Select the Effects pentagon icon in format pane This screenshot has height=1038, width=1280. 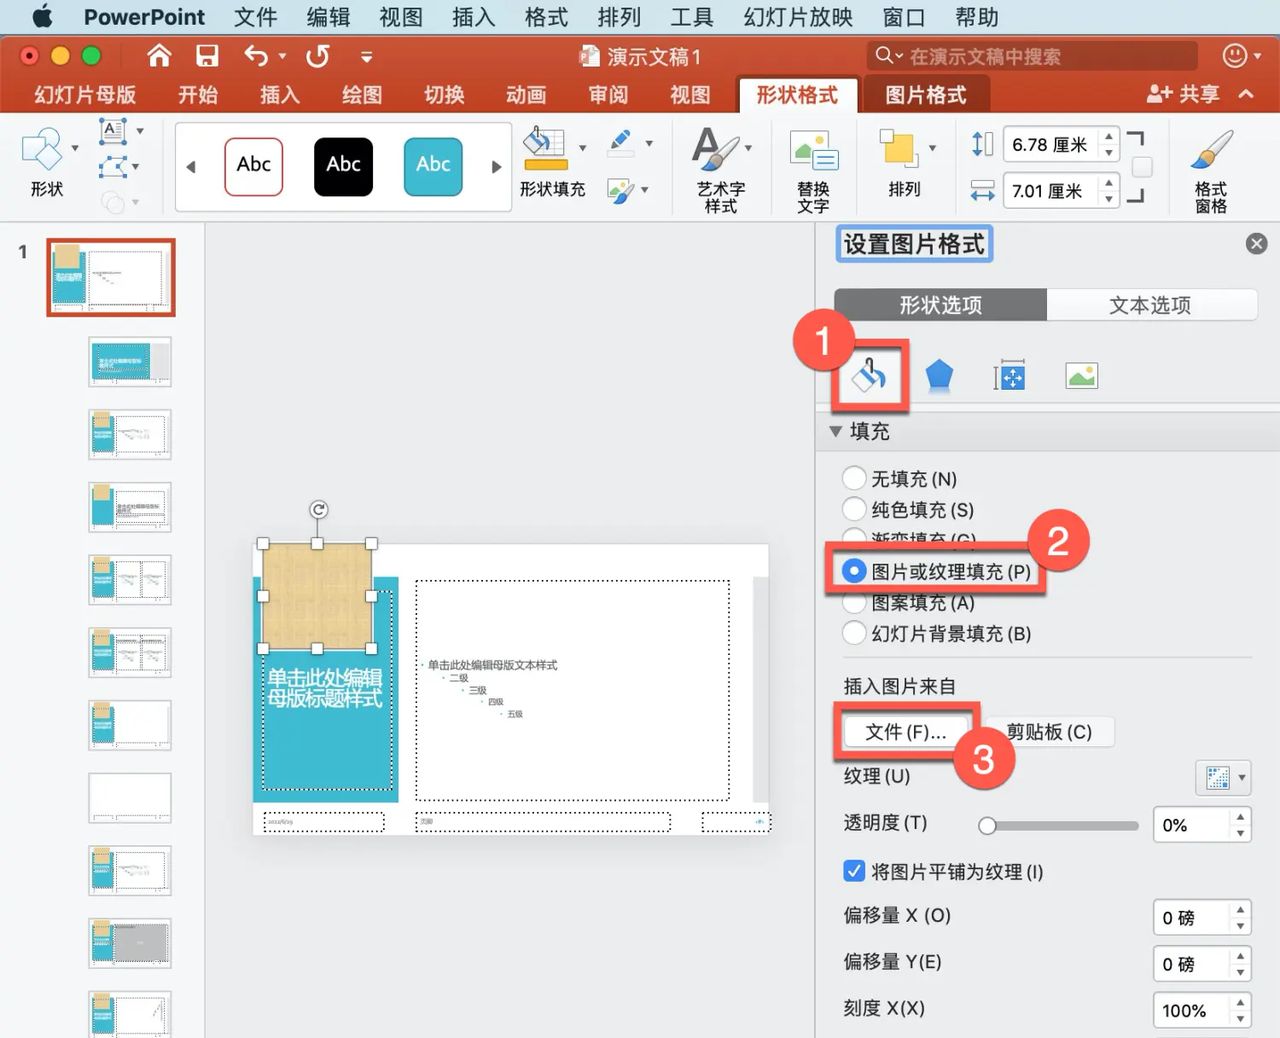(x=940, y=375)
